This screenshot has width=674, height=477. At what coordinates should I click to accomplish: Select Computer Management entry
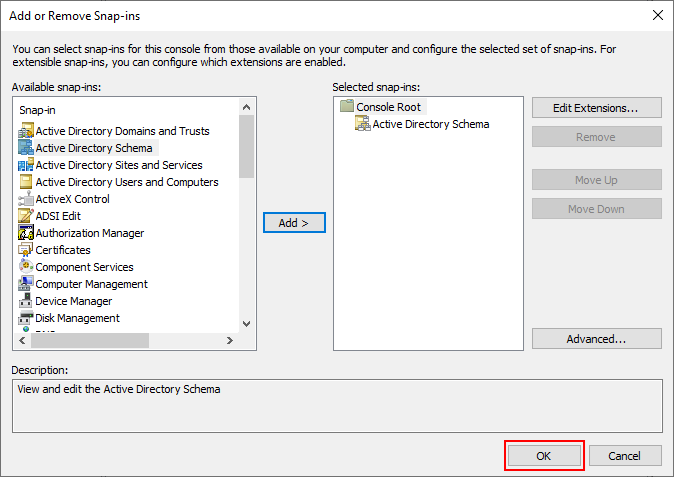tap(92, 284)
